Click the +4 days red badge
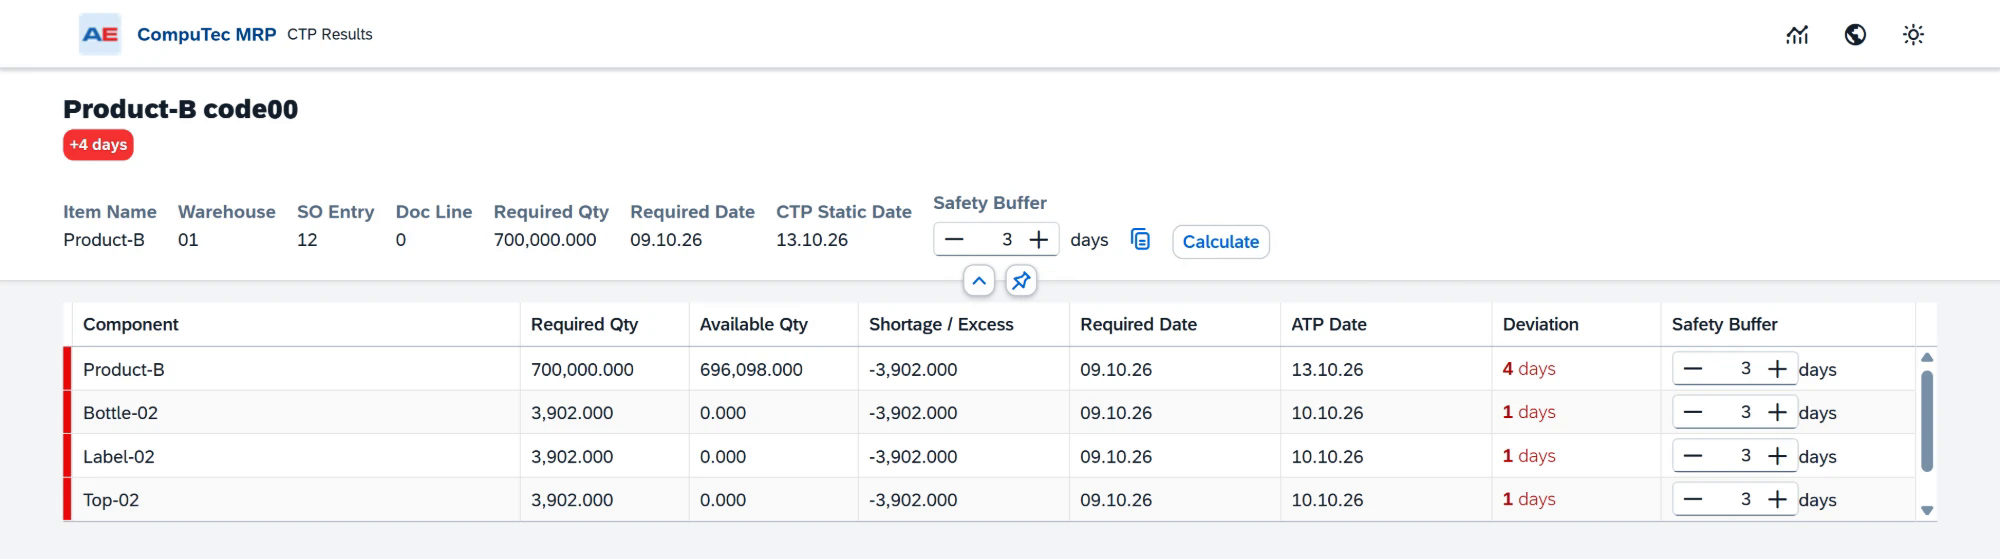The height and width of the screenshot is (559, 2000). (98, 145)
